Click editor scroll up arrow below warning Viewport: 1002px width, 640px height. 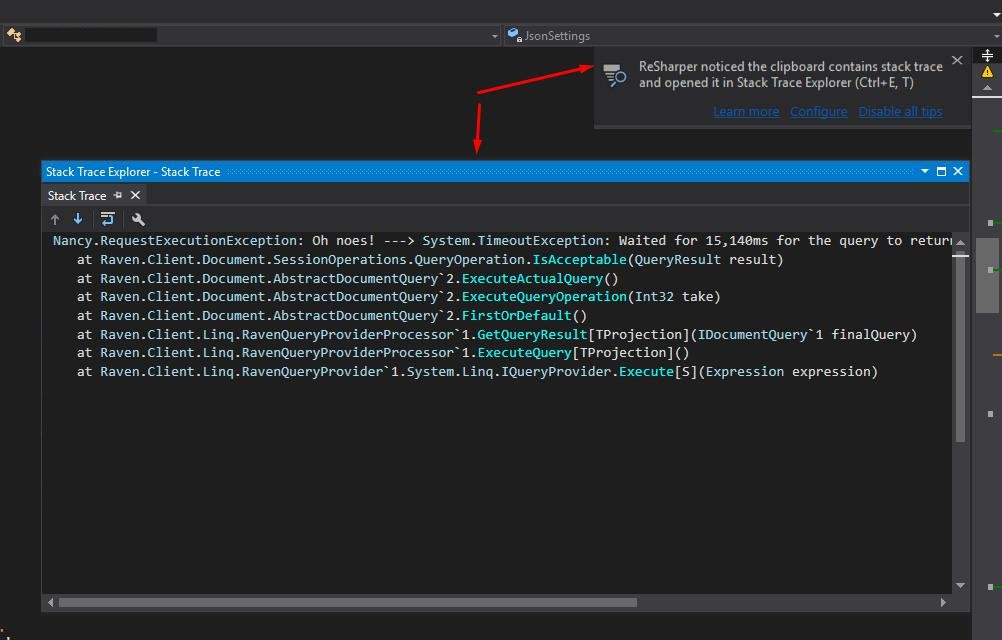(x=987, y=88)
